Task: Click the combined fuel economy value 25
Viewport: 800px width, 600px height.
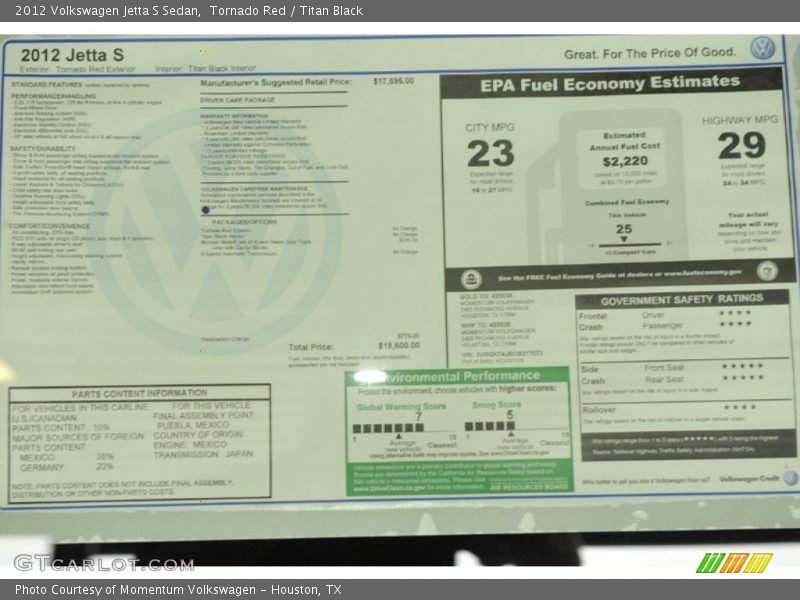Action: click(x=623, y=229)
